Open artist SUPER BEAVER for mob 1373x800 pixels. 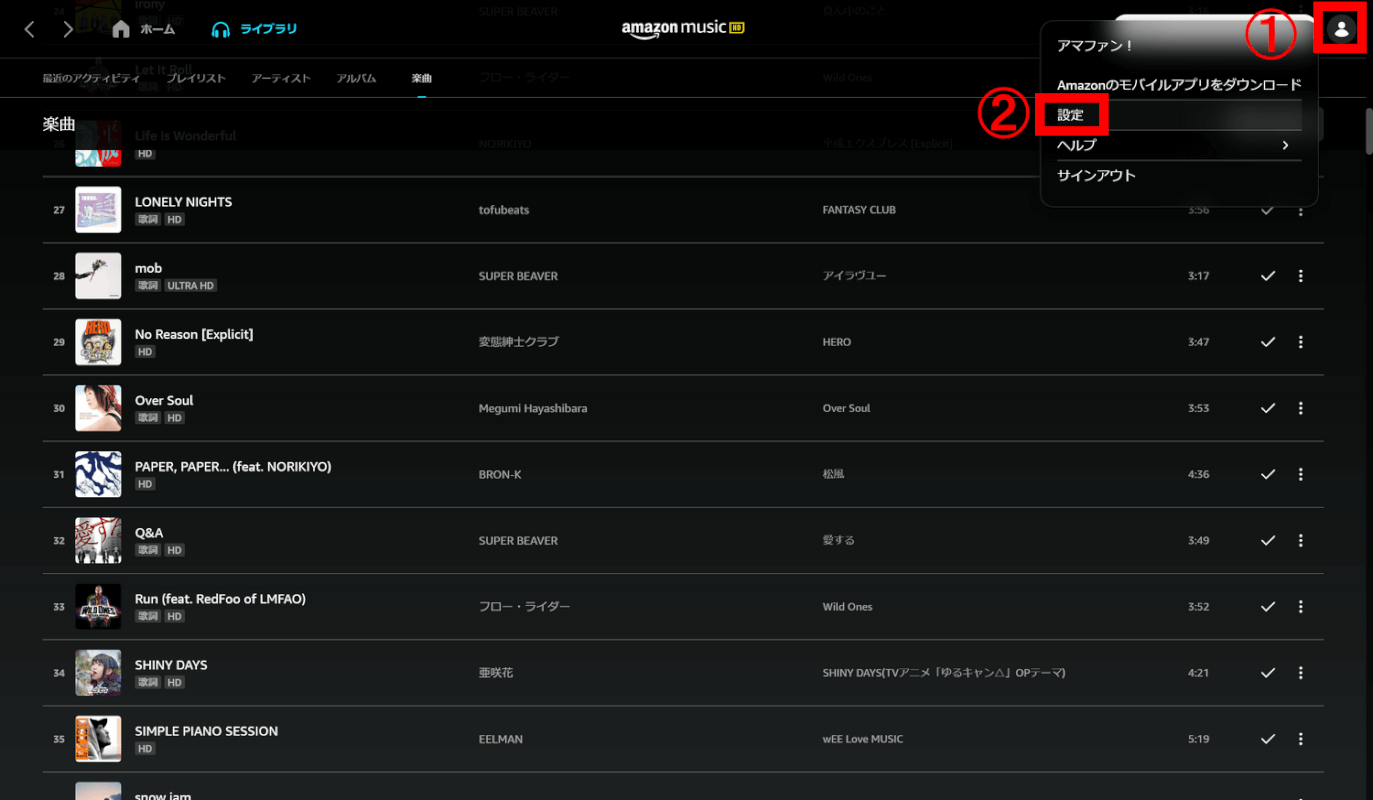point(518,276)
